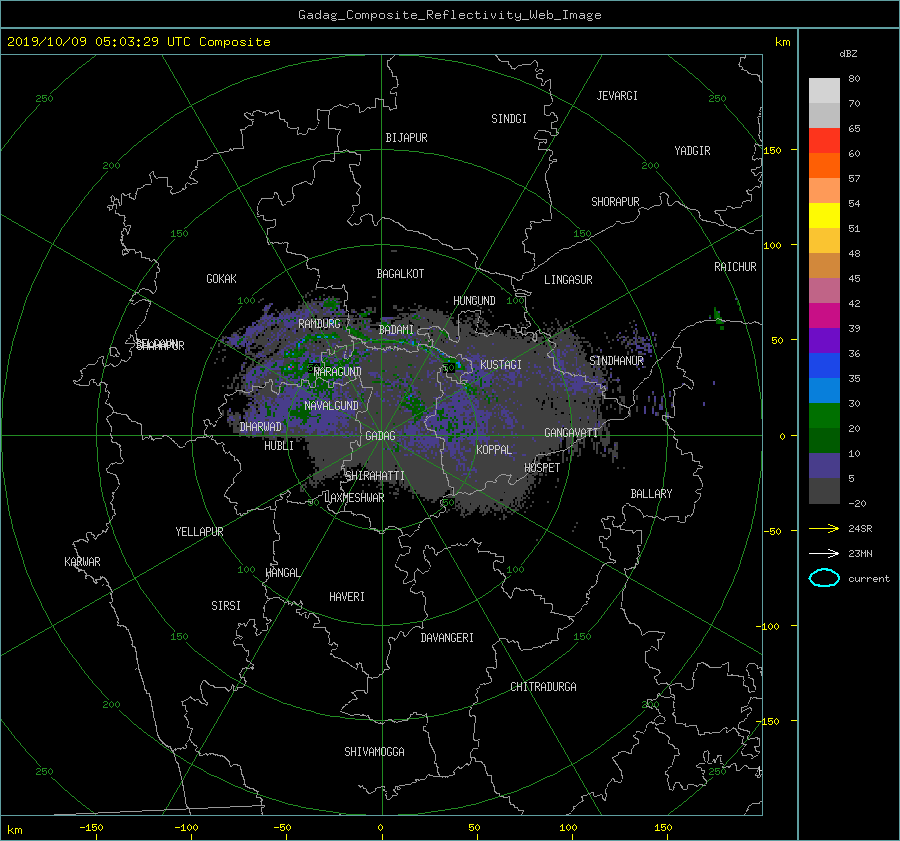The height and width of the screenshot is (841, 900).
Task: Click the yellow 24SR arrow icon
Action: click(824, 528)
